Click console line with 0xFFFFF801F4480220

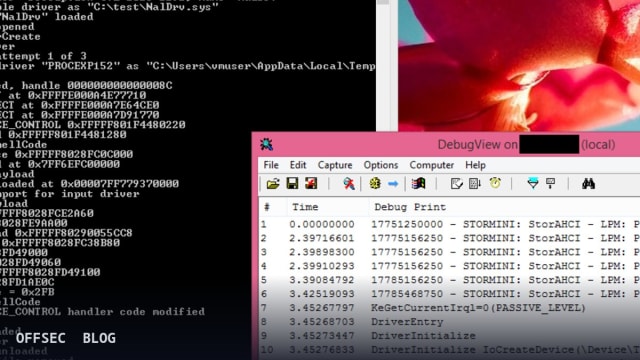pos(93,124)
